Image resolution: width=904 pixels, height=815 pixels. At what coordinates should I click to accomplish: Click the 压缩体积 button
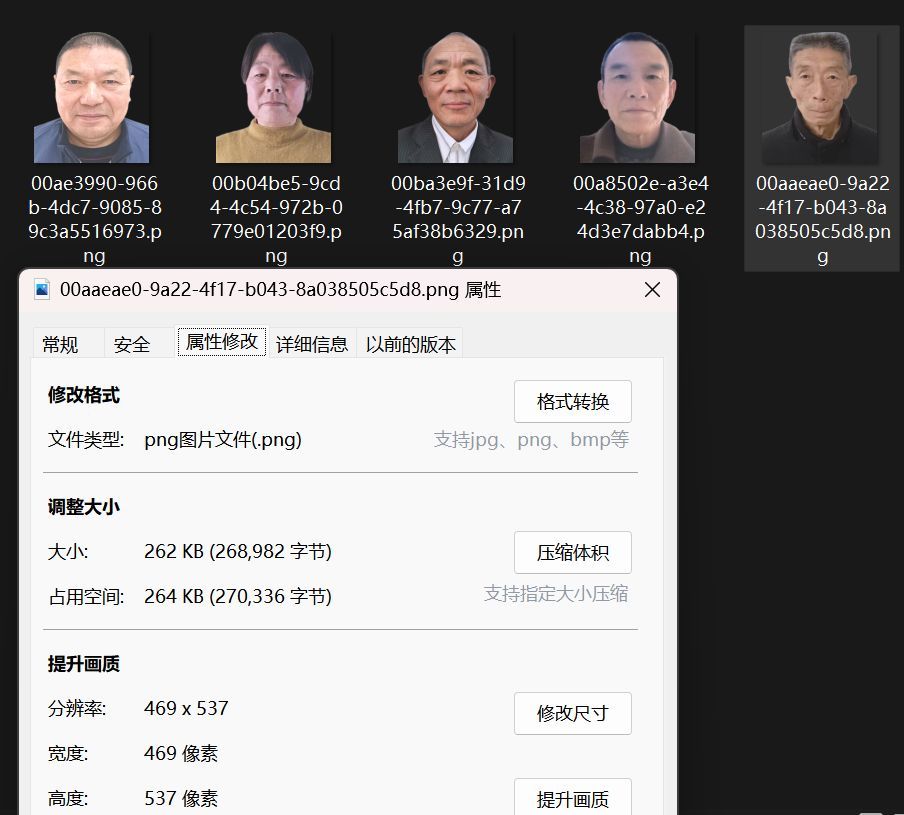(x=572, y=552)
